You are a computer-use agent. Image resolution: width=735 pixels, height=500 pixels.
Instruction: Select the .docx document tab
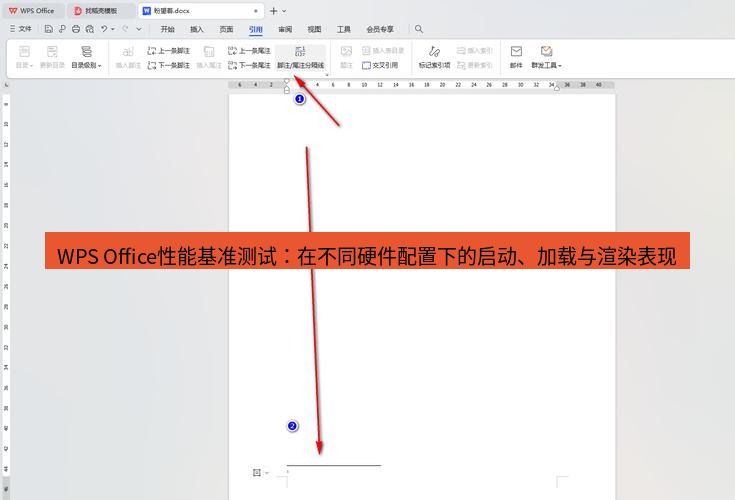click(x=201, y=10)
